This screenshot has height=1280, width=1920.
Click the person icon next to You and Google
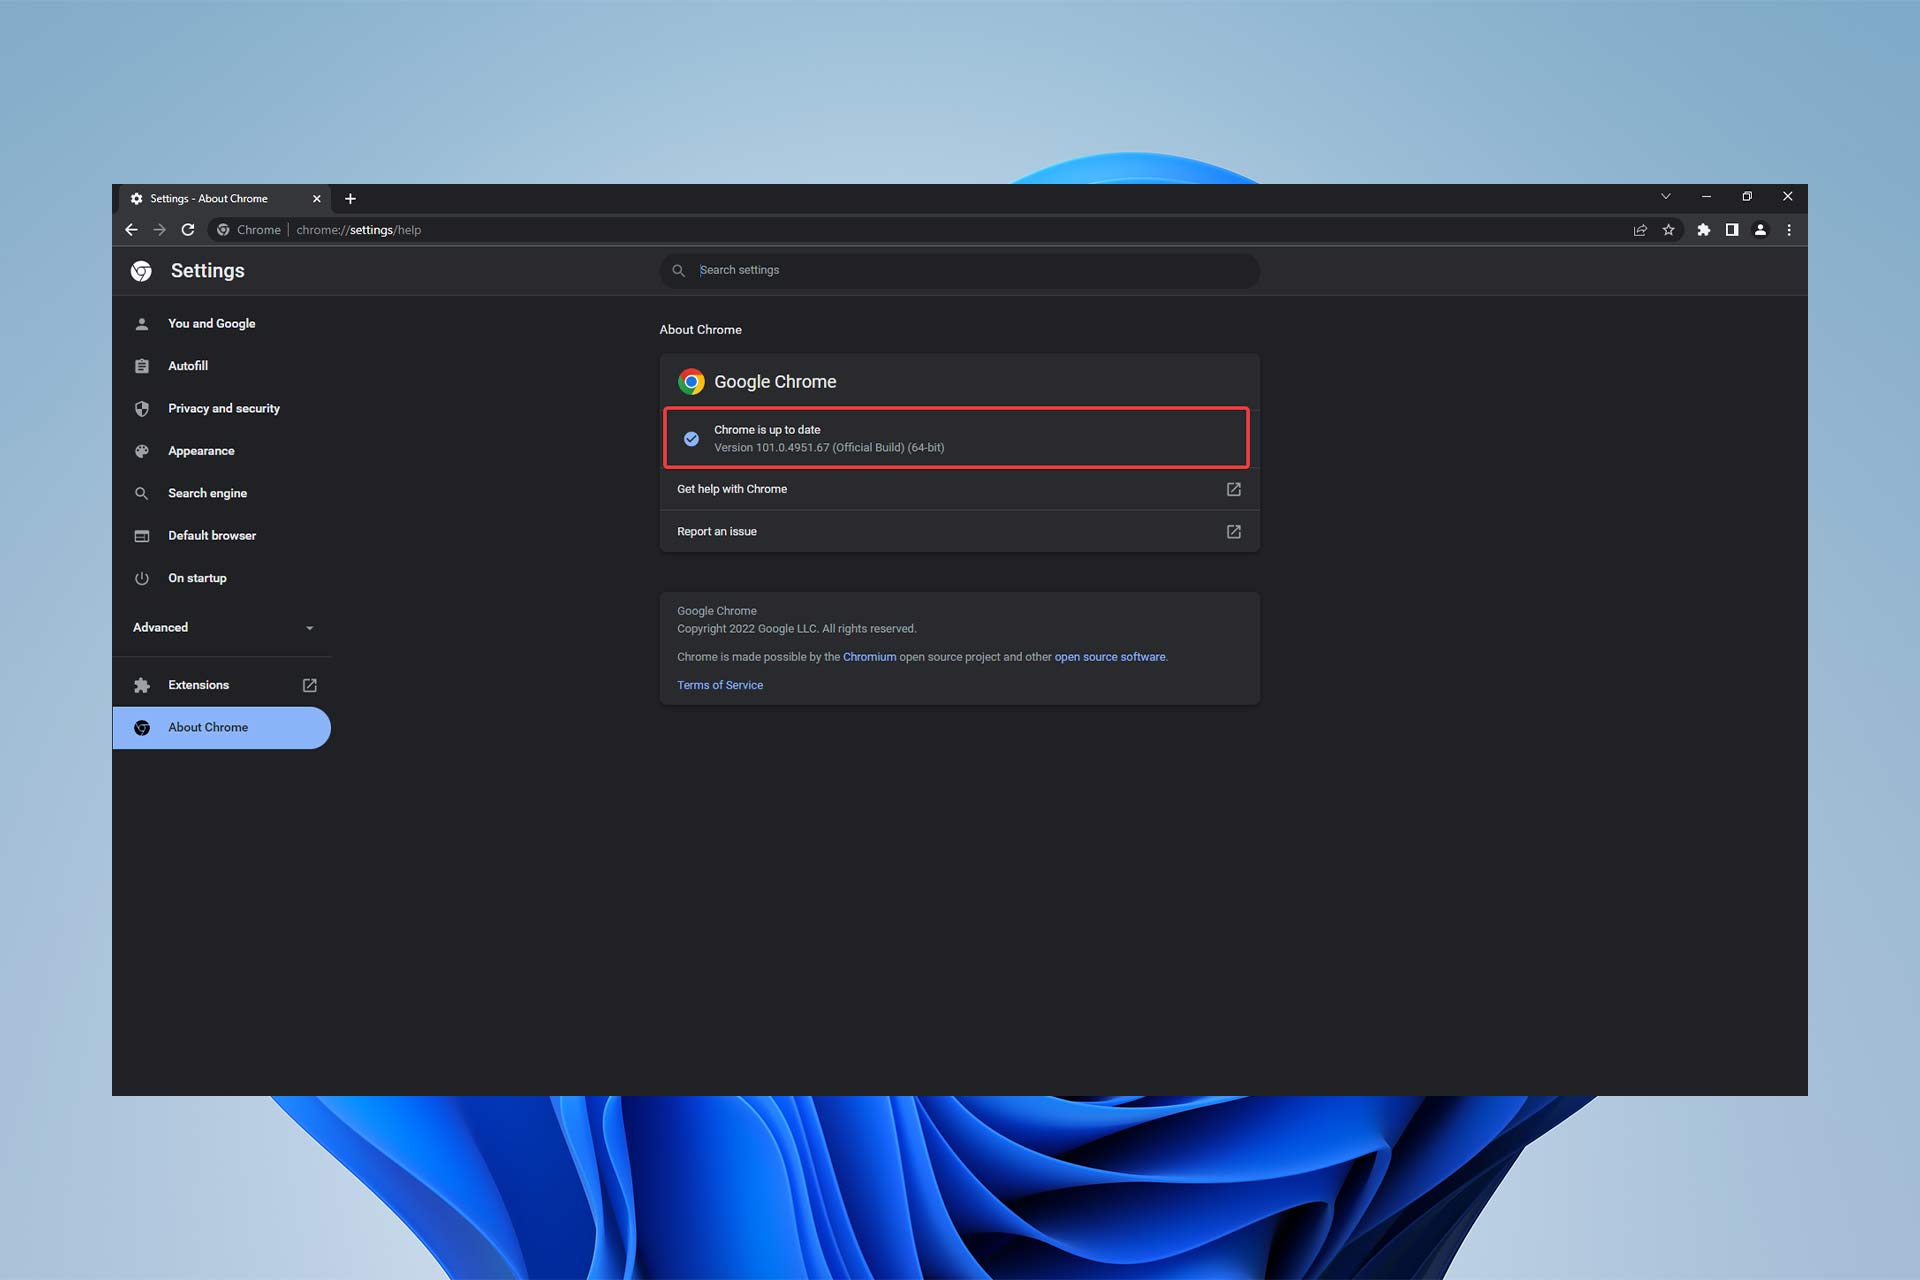pyautogui.click(x=142, y=324)
